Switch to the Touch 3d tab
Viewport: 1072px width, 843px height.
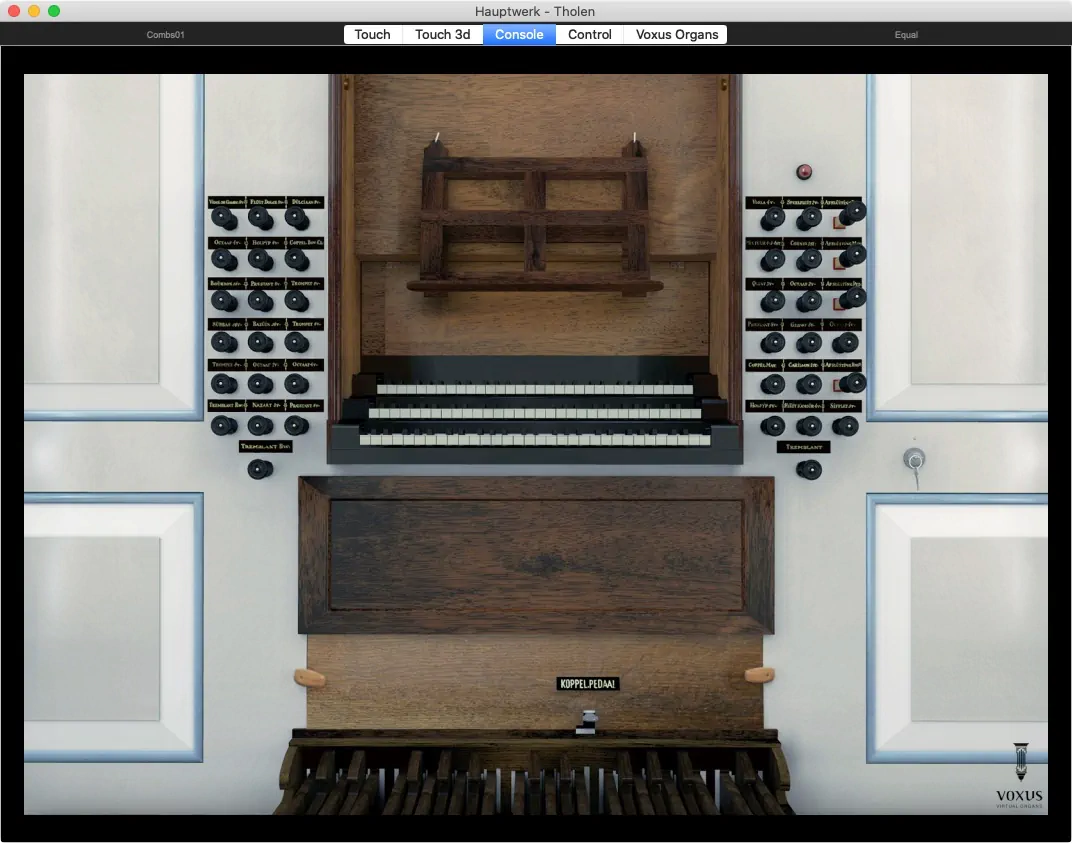[x=442, y=34]
